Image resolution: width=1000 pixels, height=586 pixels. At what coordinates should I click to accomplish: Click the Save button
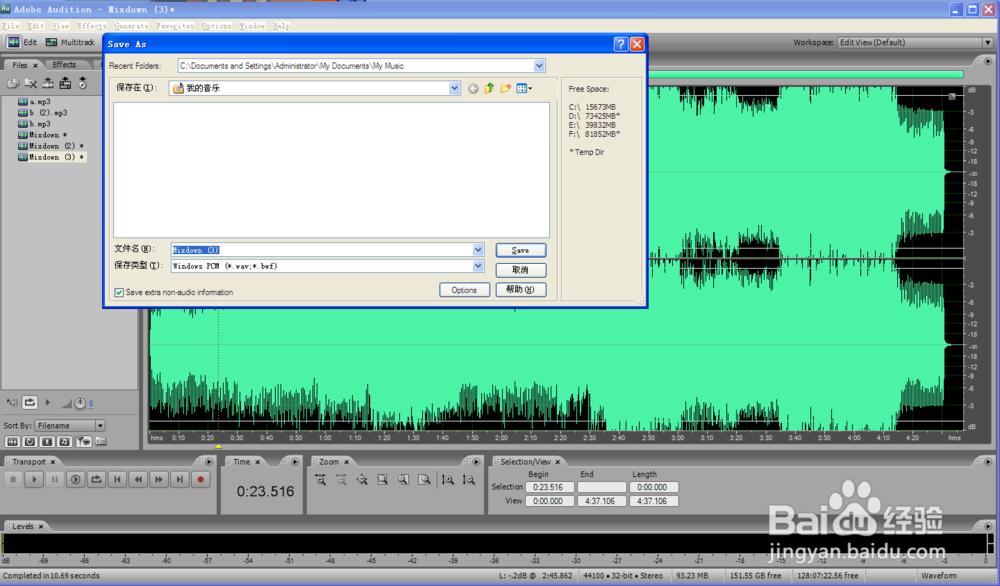(x=520, y=250)
